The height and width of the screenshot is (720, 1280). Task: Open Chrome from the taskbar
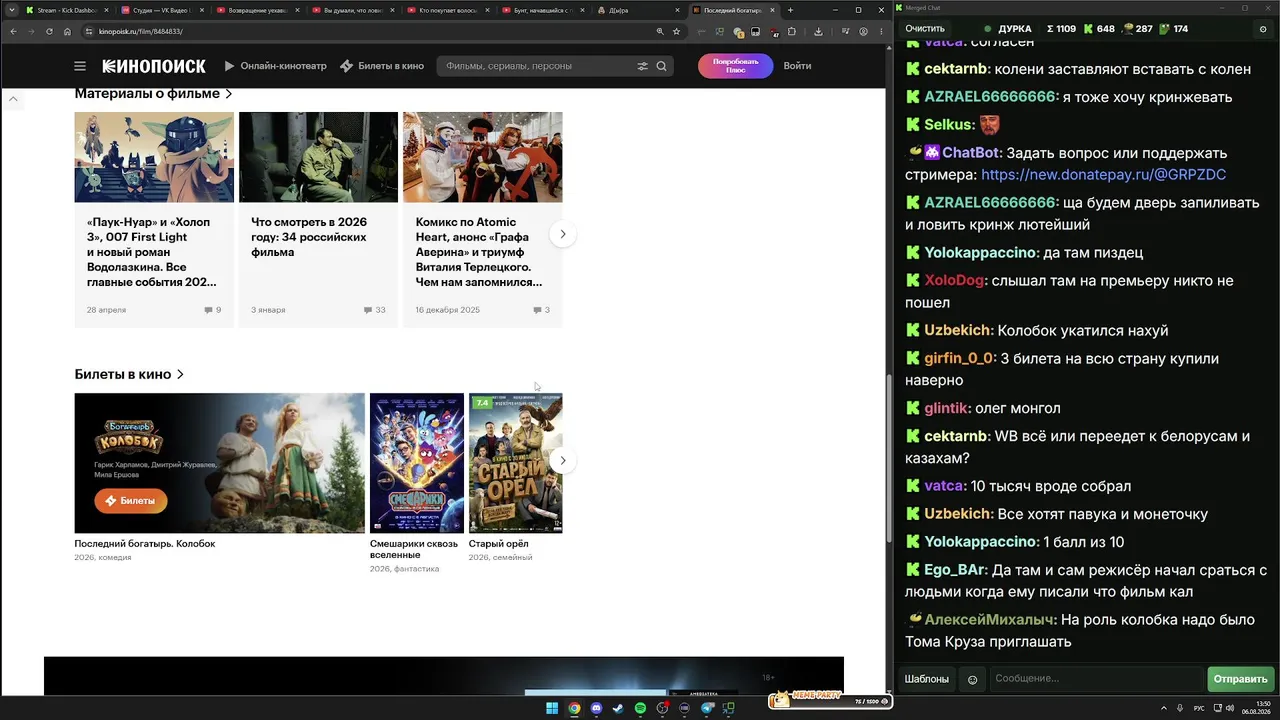click(x=575, y=709)
